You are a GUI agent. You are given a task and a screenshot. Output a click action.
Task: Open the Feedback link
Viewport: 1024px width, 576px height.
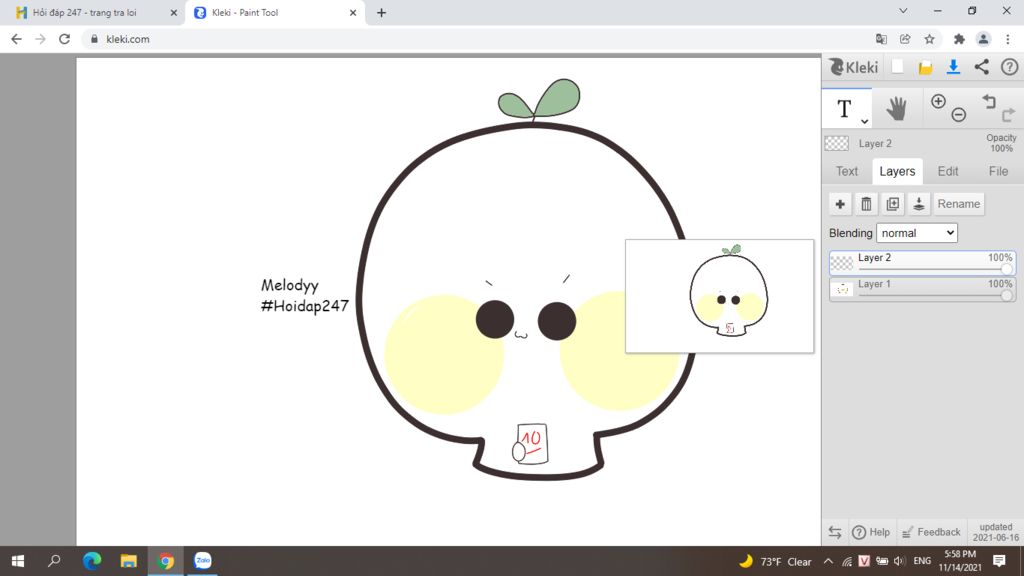[x=931, y=532]
